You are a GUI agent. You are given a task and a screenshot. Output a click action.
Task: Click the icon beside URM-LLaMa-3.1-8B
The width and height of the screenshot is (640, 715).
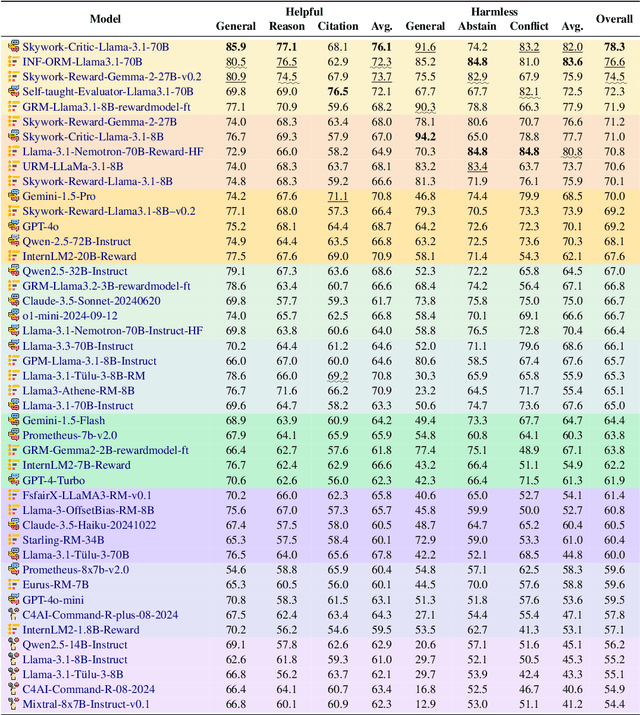14,166
